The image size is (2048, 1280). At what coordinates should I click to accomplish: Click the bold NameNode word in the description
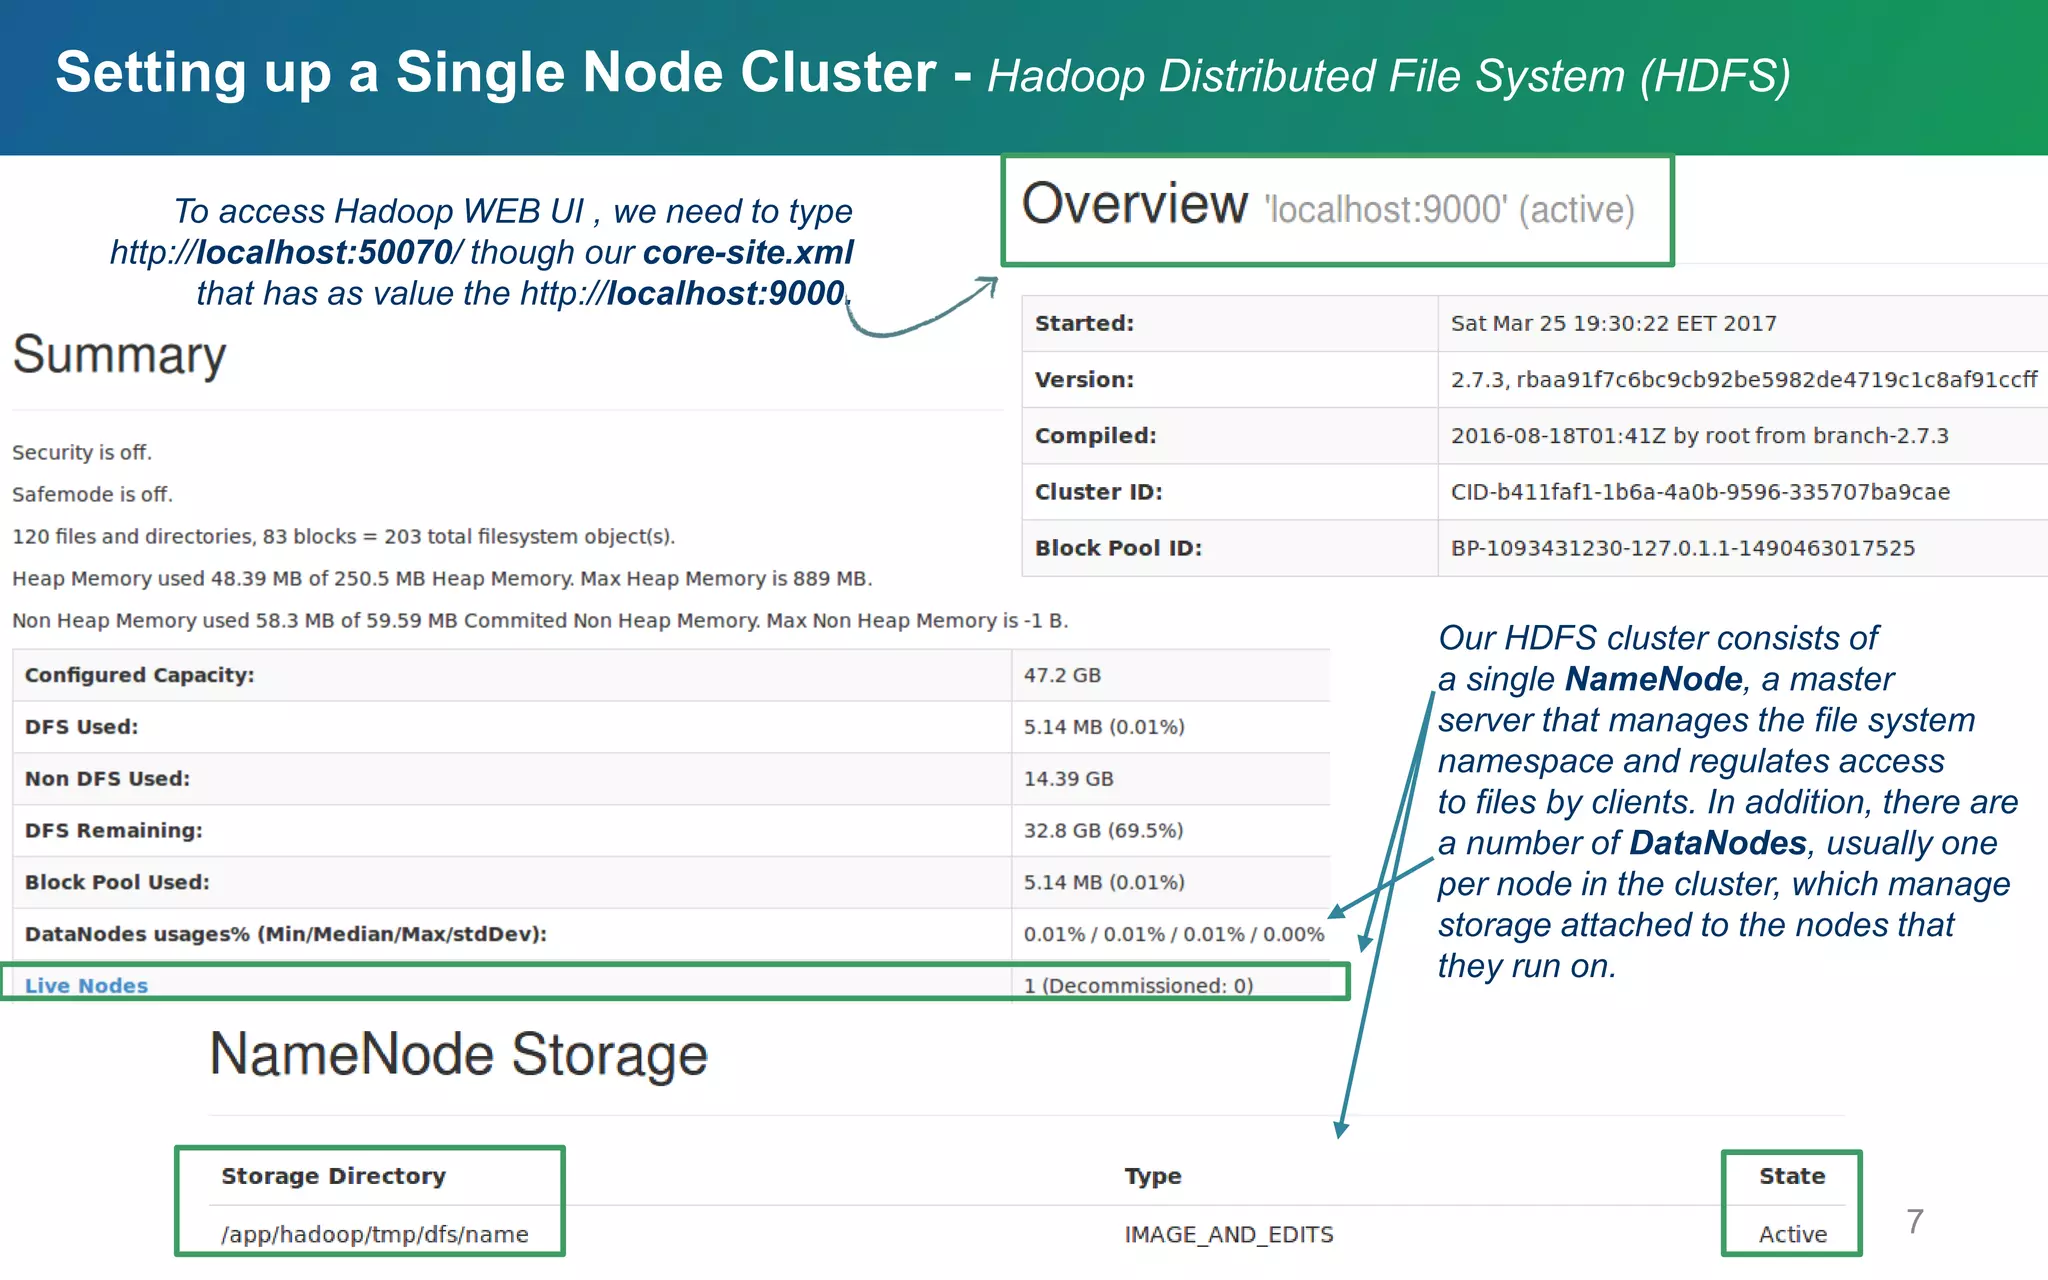[1654, 679]
